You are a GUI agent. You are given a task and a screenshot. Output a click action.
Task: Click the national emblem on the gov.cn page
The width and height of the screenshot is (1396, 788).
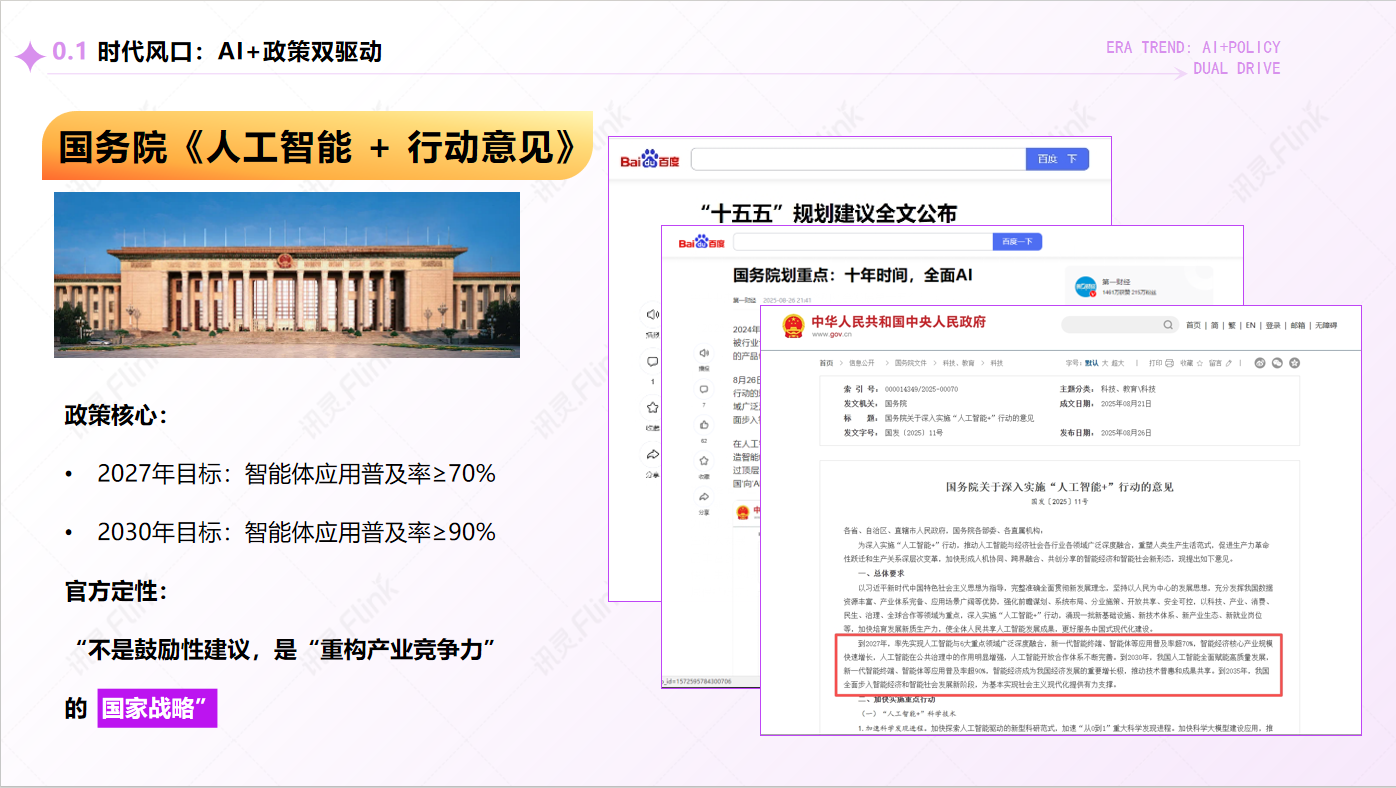[793, 326]
